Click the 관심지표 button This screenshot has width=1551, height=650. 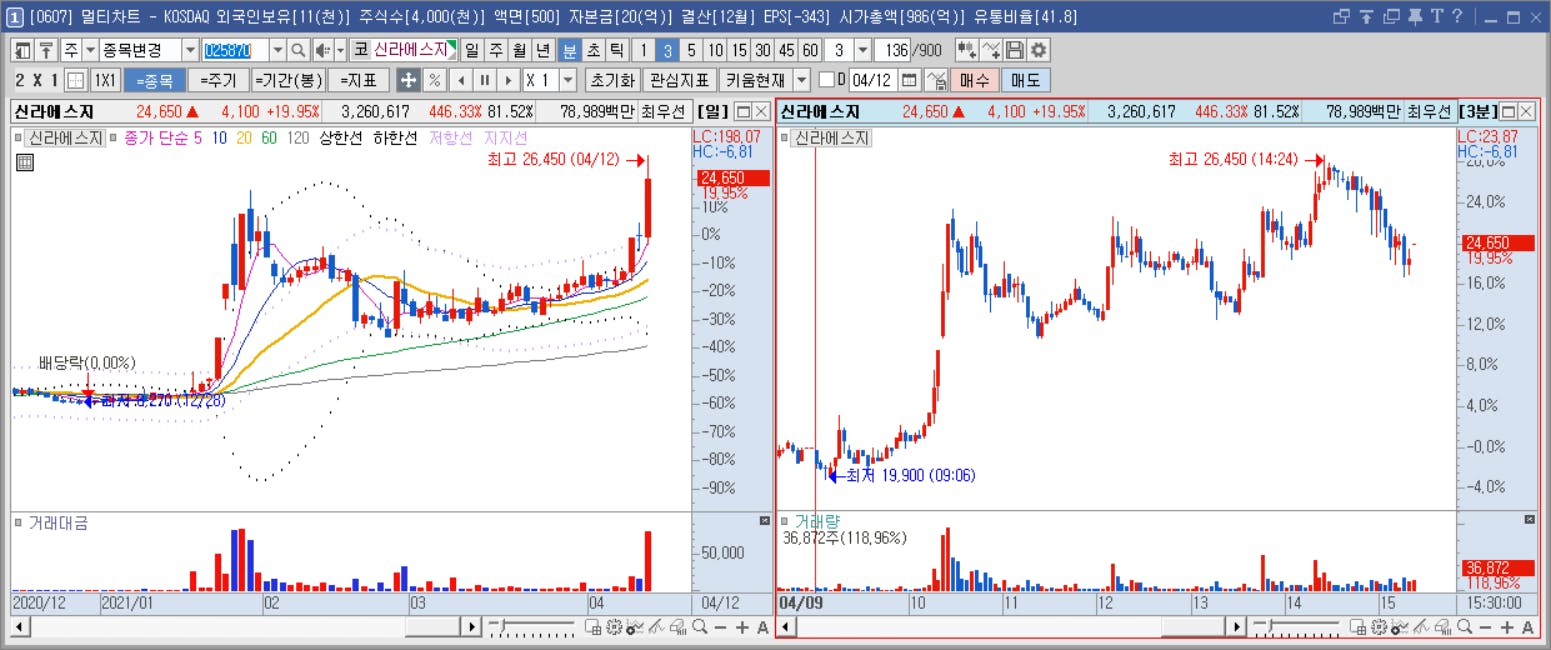pos(679,80)
